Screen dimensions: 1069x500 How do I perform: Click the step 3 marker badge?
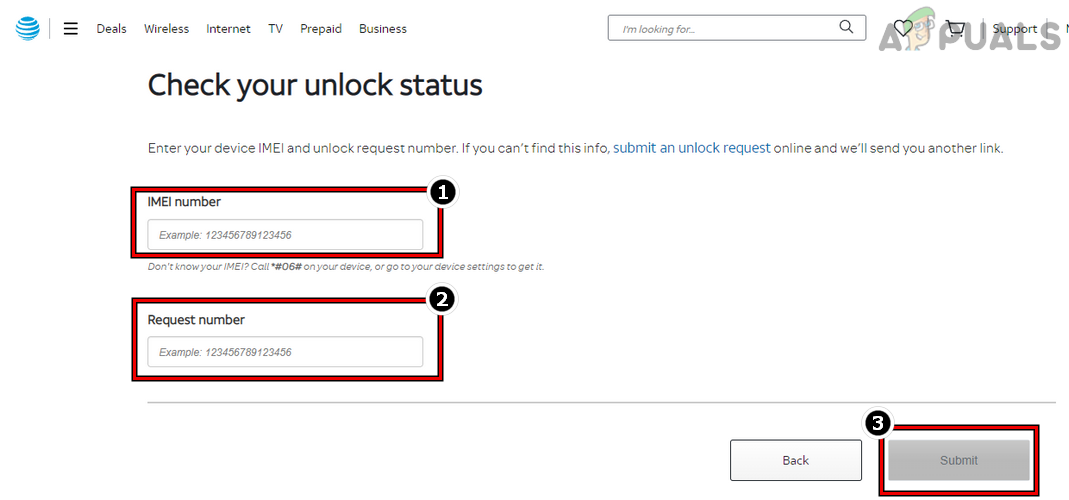877,425
